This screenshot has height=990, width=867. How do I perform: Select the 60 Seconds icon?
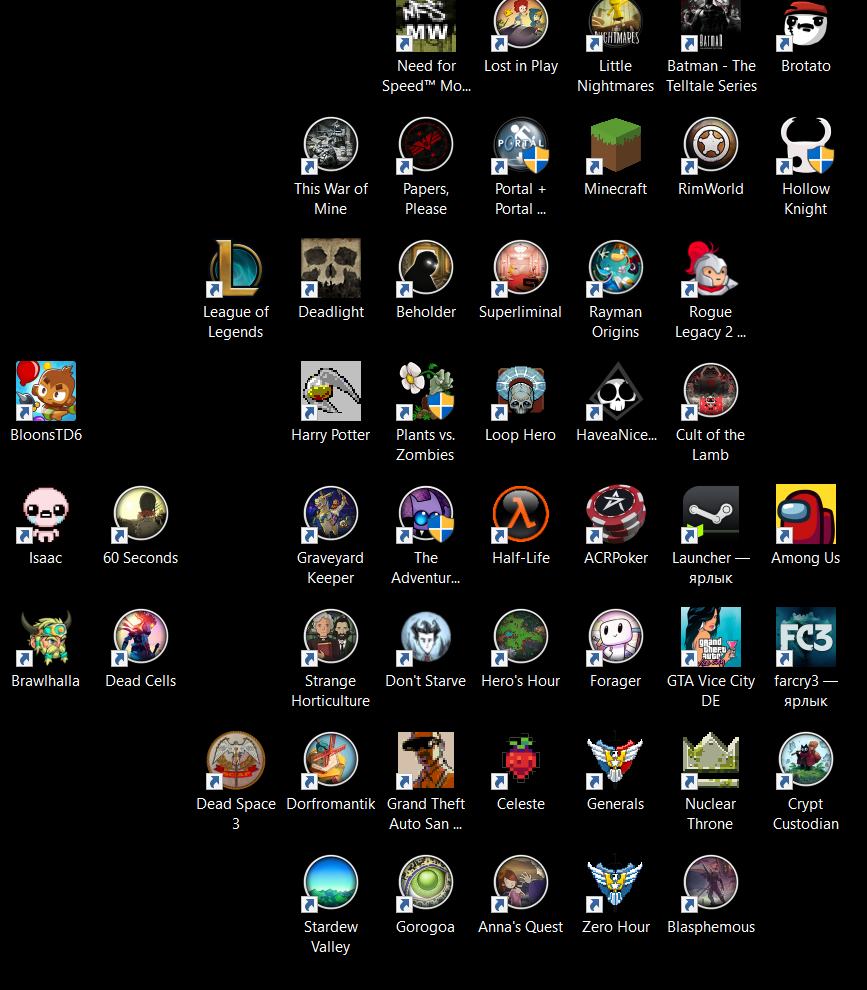[x=141, y=515]
